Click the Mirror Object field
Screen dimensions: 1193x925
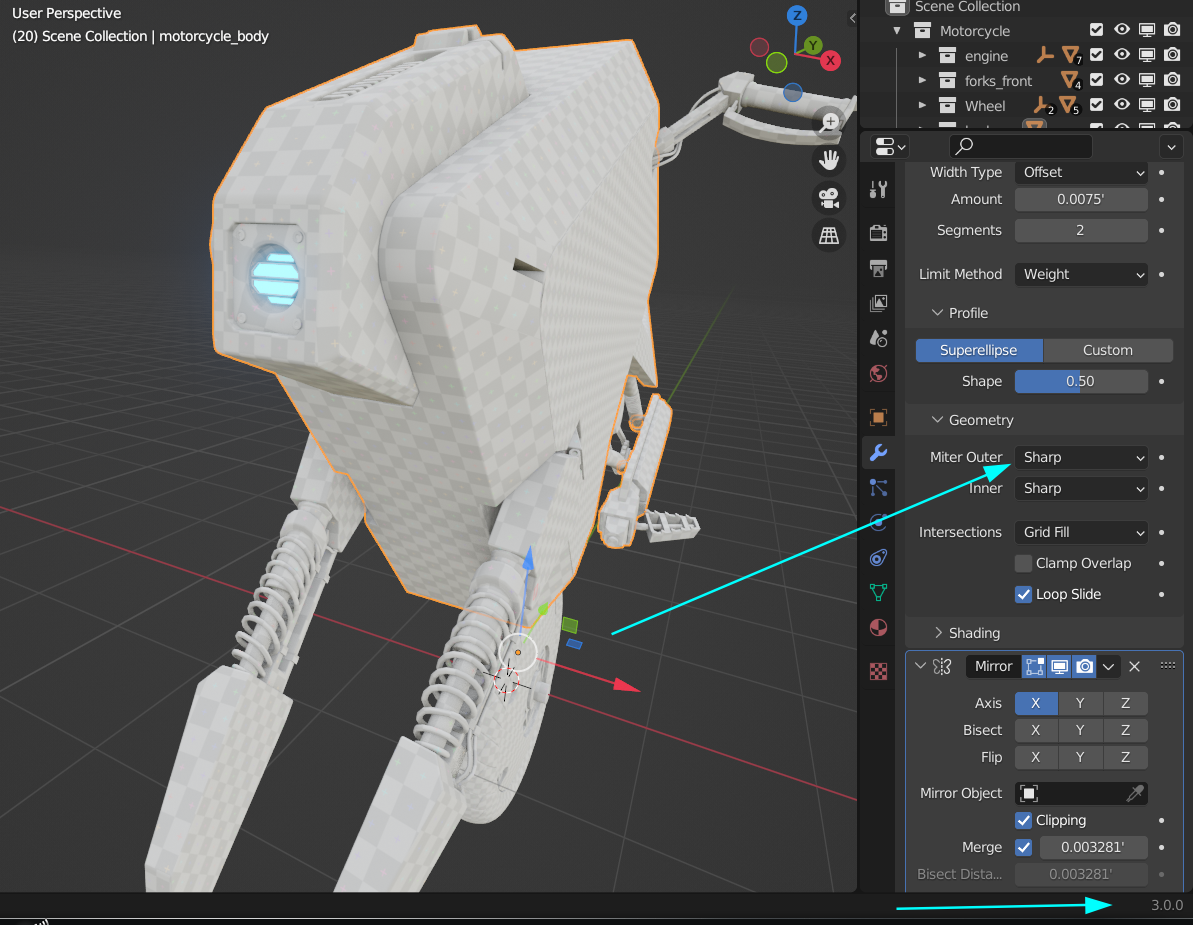click(1081, 793)
